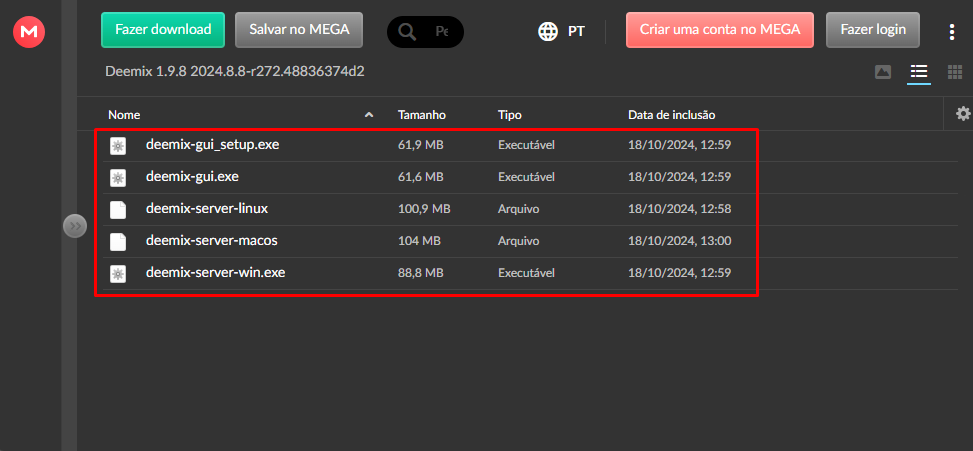Sort by Data de inclusão column
The image size is (973, 451).
click(x=672, y=115)
